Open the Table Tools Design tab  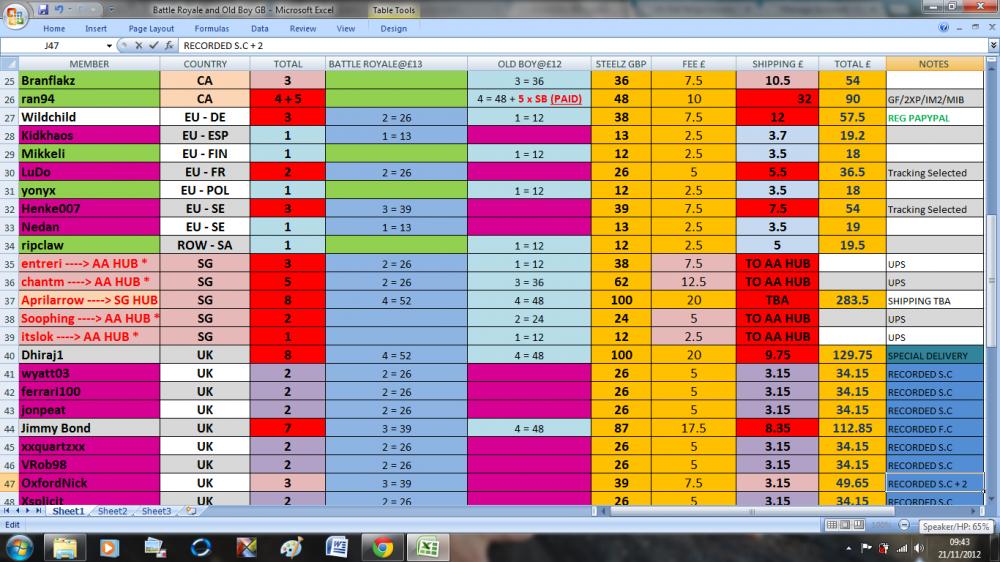point(393,29)
